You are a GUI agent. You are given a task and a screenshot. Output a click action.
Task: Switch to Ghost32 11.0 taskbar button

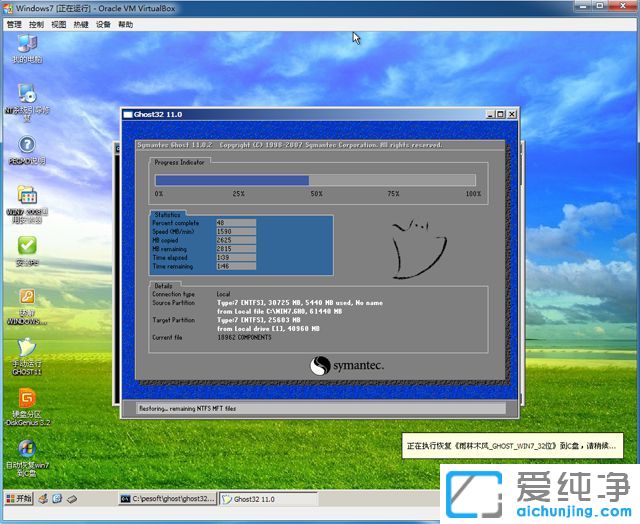coord(269,499)
